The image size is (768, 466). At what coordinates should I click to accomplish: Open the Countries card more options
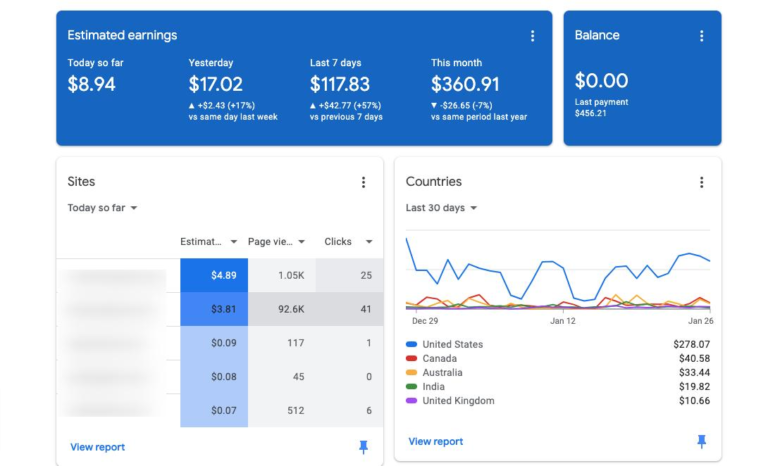[701, 182]
